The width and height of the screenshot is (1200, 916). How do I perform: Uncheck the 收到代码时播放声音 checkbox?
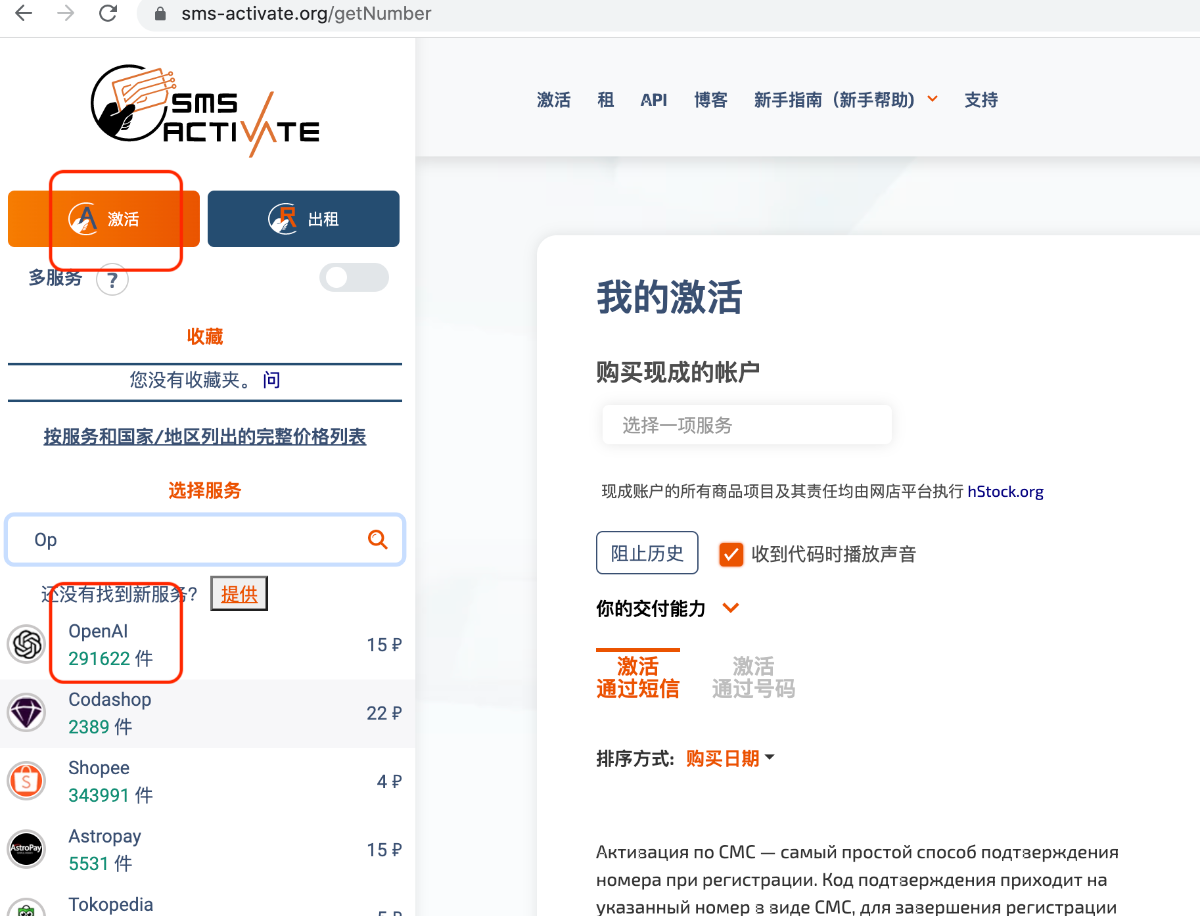(x=731, y=554)
